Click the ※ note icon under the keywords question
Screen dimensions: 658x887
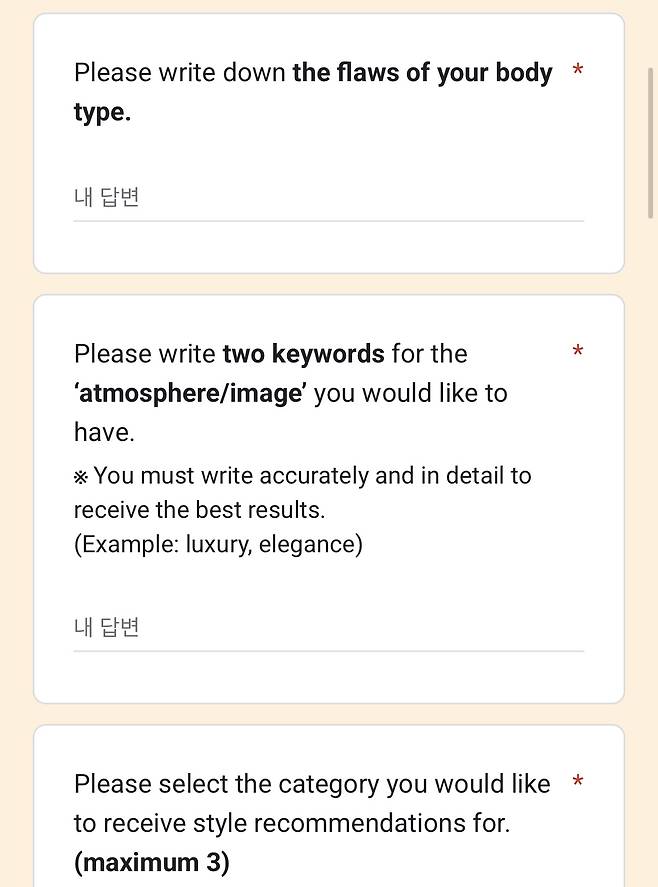pos(83,476)
